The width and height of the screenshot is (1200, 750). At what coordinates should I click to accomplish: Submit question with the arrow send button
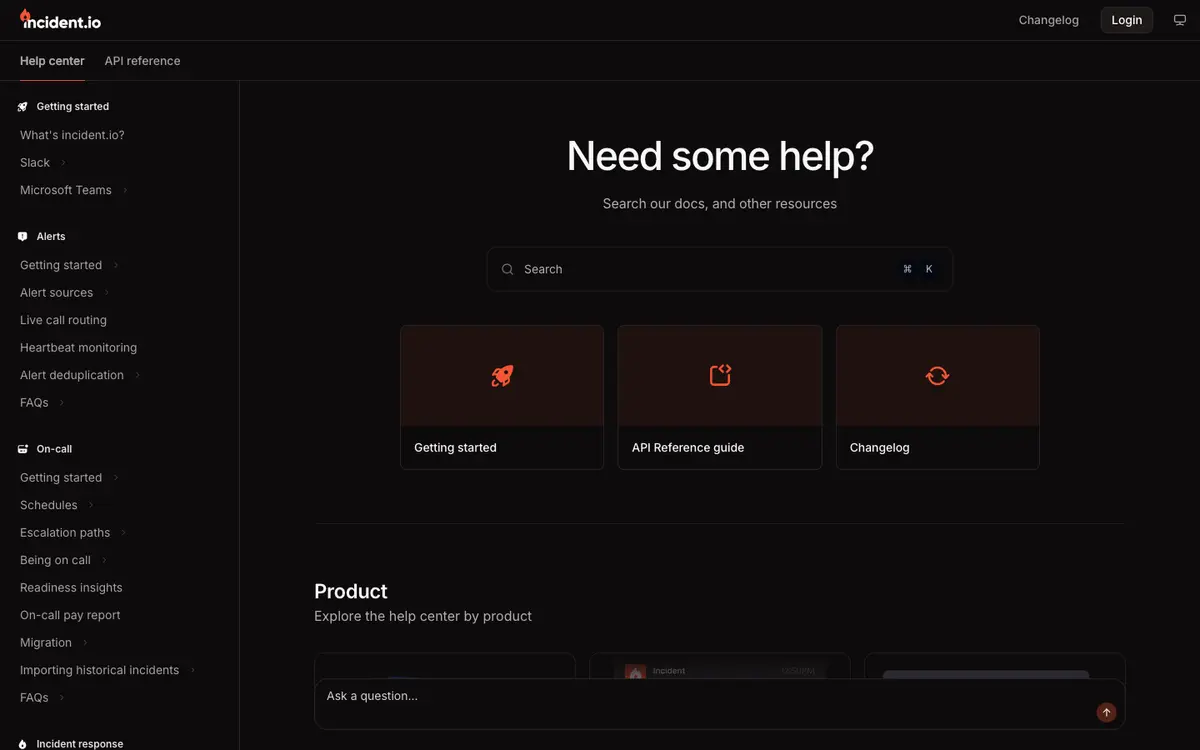[1106, 712]
